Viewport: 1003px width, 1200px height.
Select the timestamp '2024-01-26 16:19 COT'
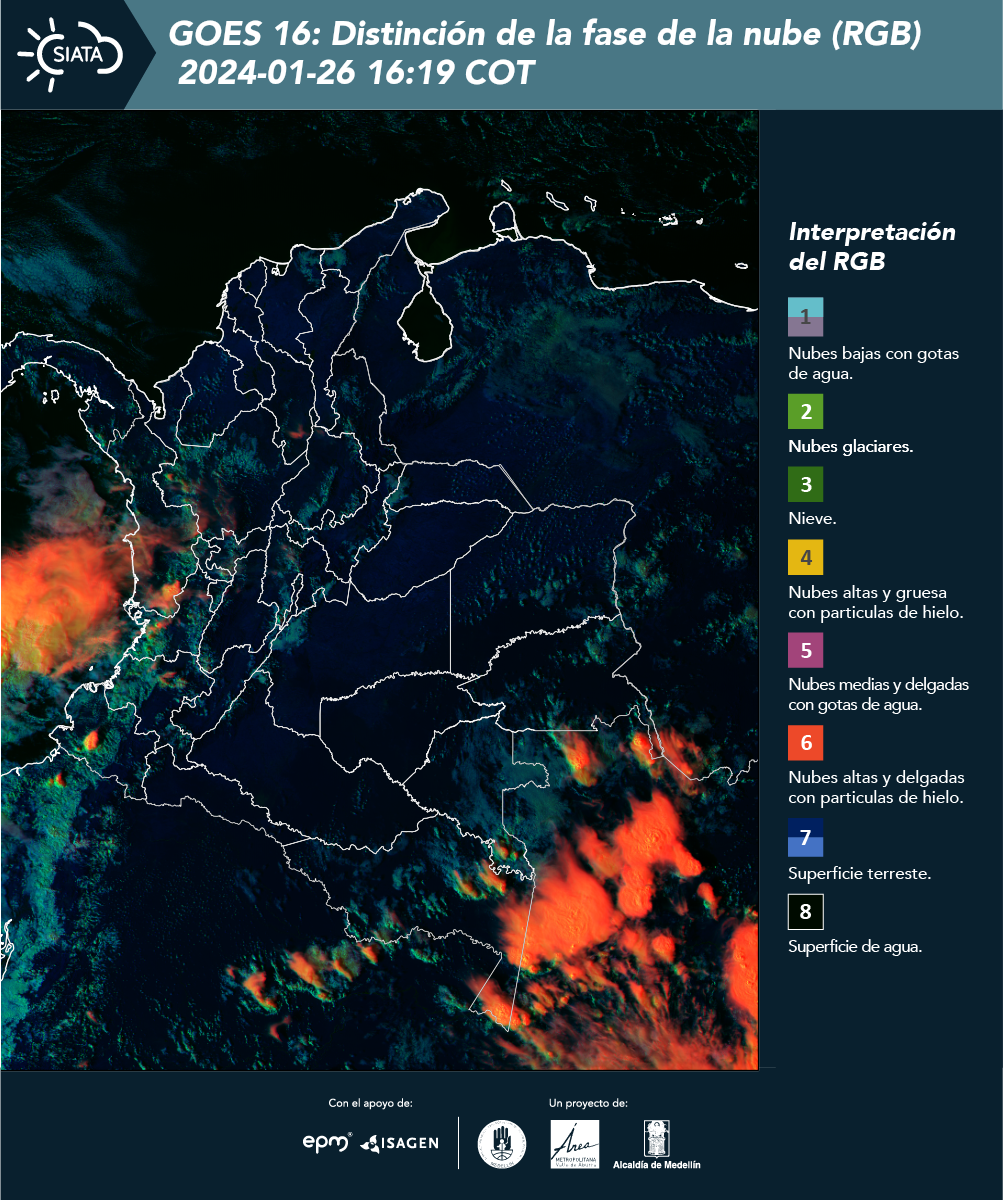[356, 73]
